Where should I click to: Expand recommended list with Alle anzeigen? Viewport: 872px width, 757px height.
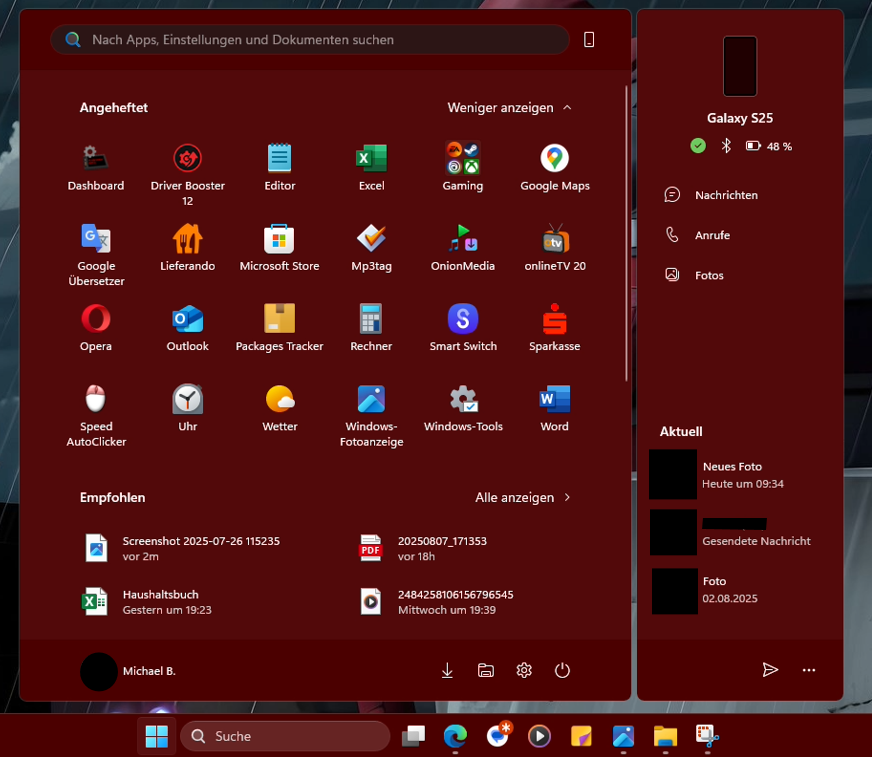coord(523,497)
